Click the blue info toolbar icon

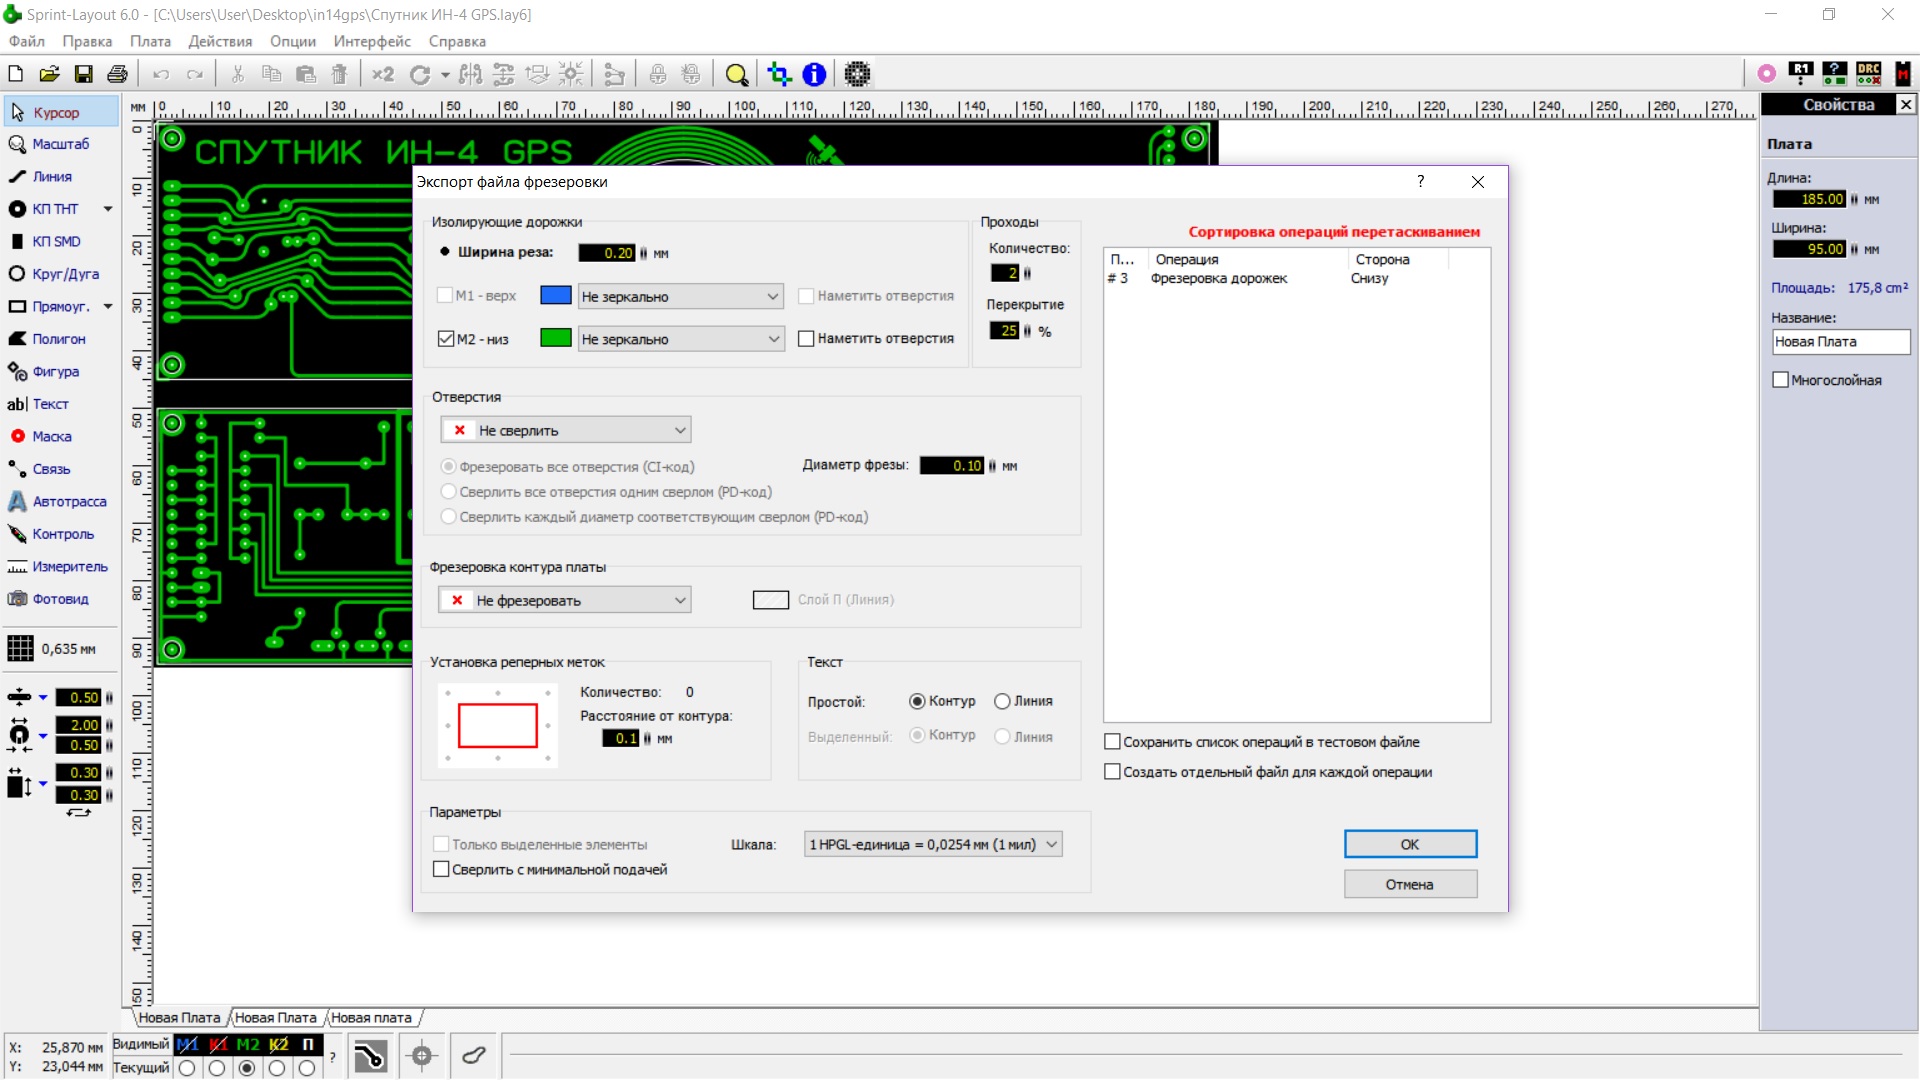click(x=814, y=74)
